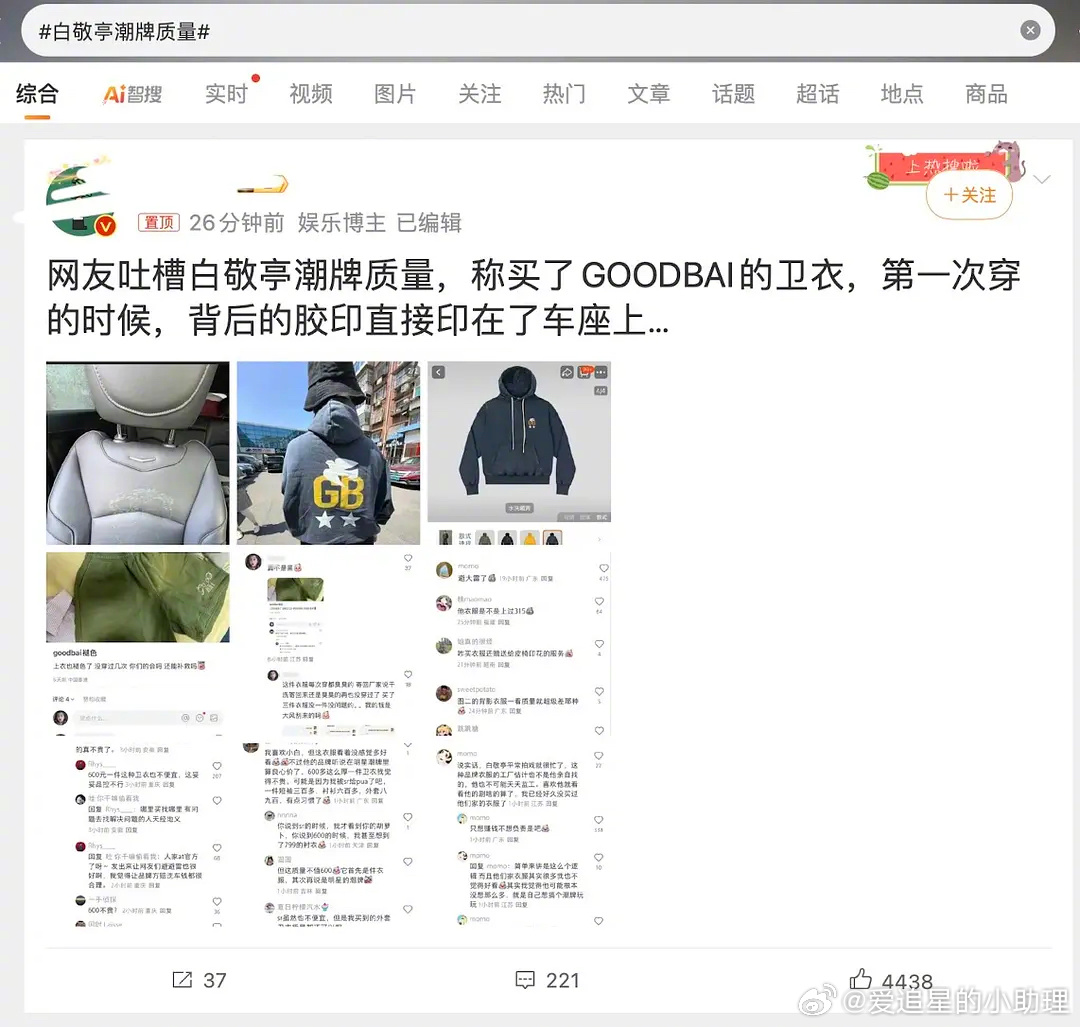
Task: Select the 图片 tab
Action: pyautogui.click(x=395, y=94)
